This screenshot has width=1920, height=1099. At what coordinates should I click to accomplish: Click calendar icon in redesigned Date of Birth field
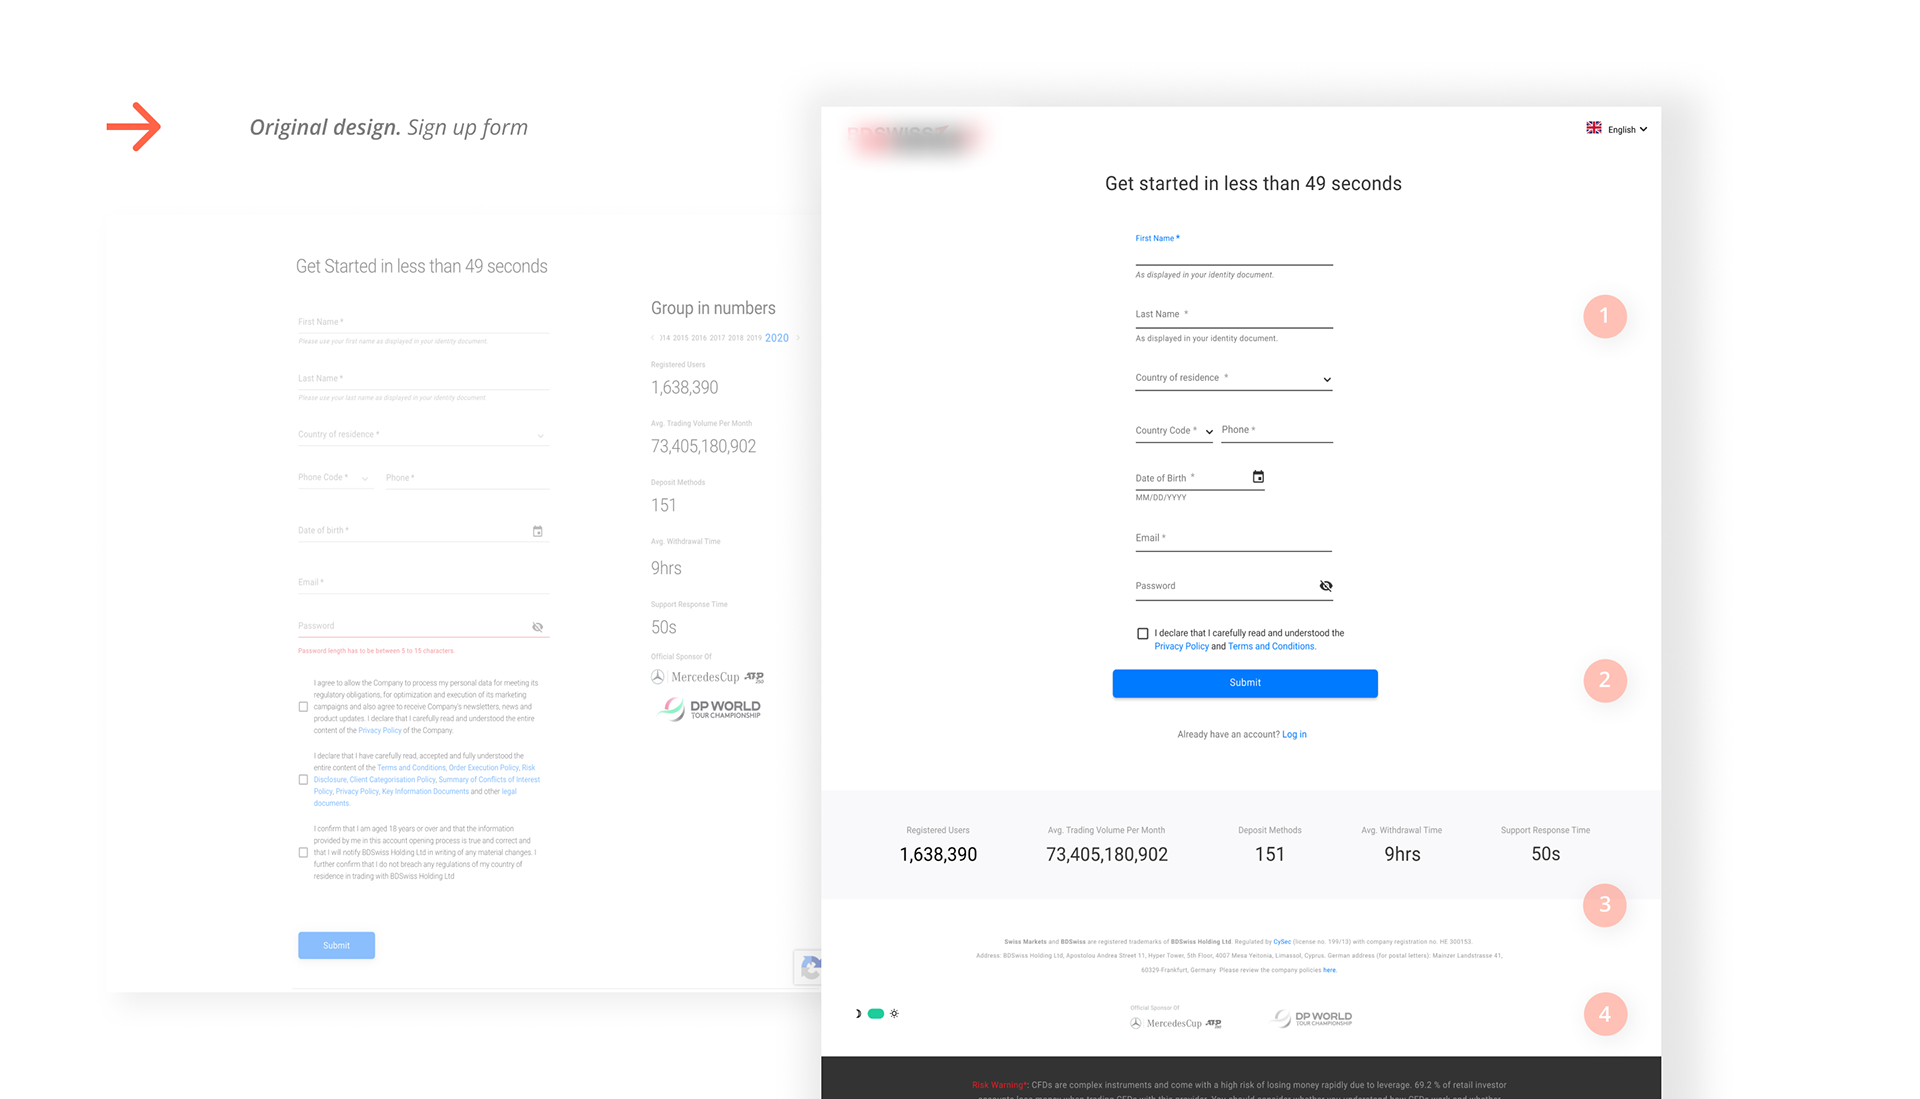tap(1258, 477)
